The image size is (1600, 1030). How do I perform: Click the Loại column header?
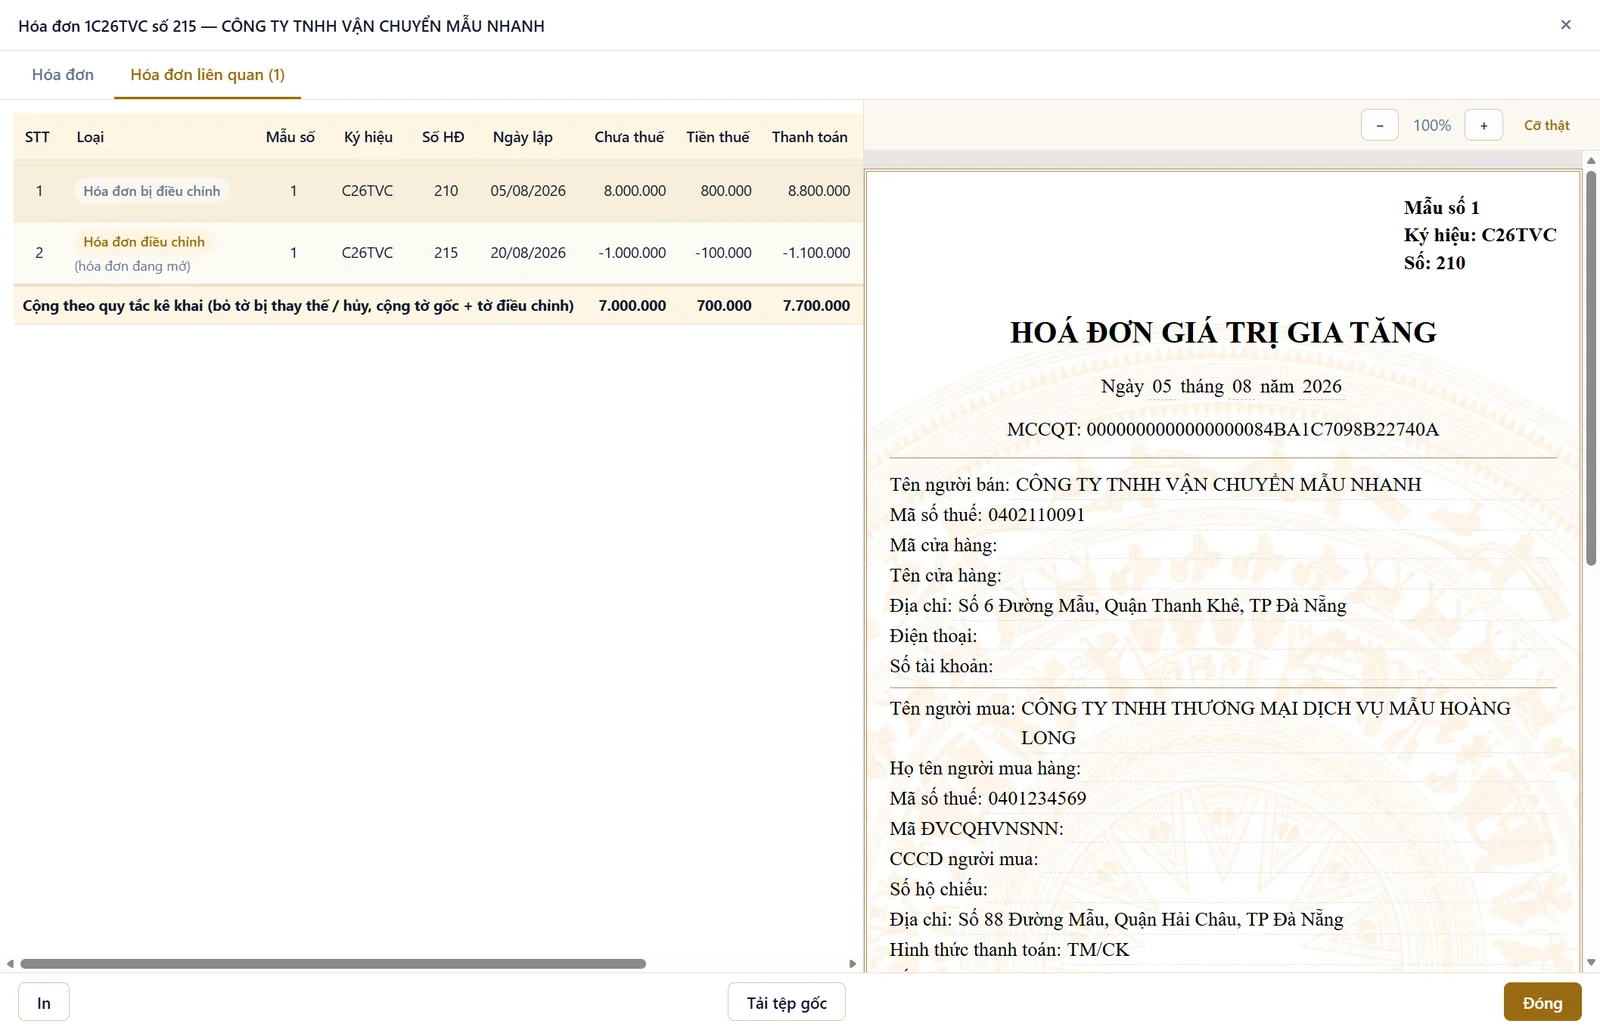90,137
